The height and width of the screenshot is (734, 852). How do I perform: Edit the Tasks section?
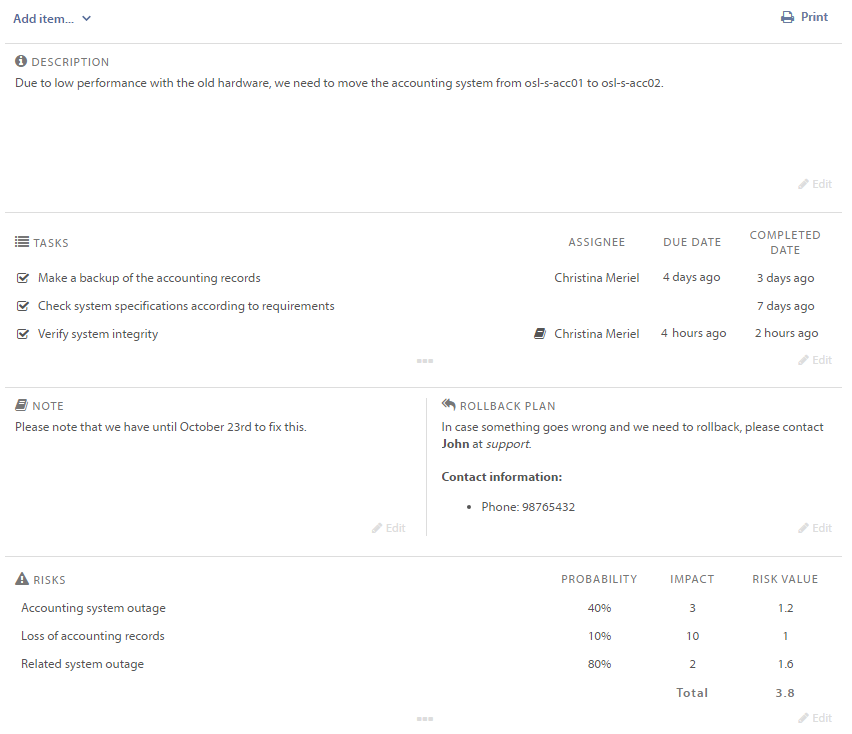pyautogui.click(x=815, y=360)
